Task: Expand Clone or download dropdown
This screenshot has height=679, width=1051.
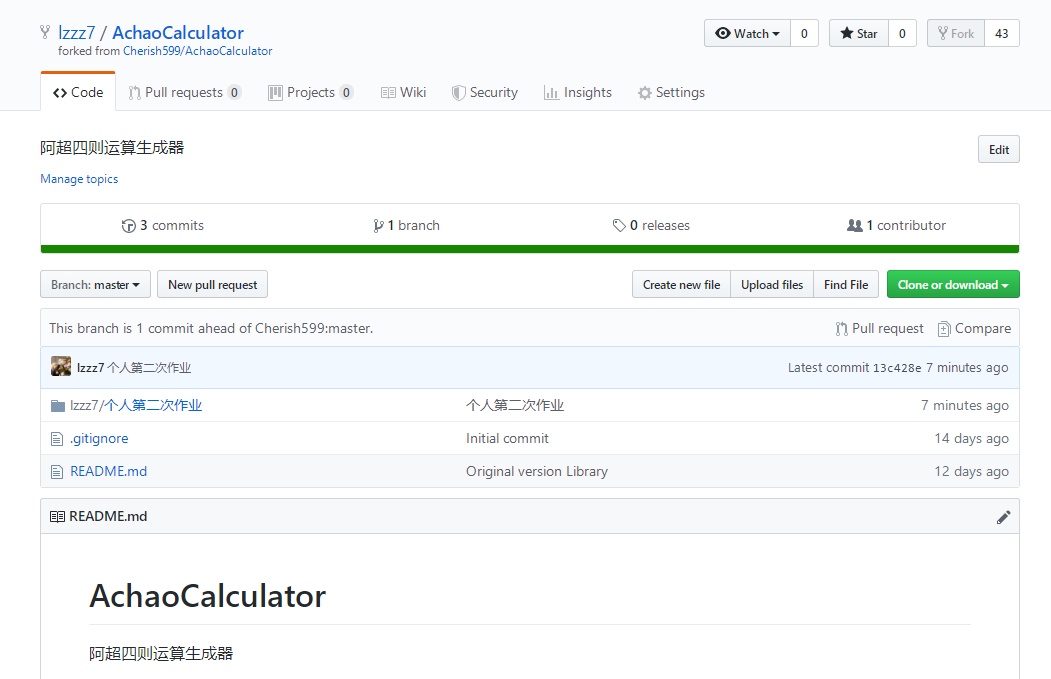Action: 953,284
